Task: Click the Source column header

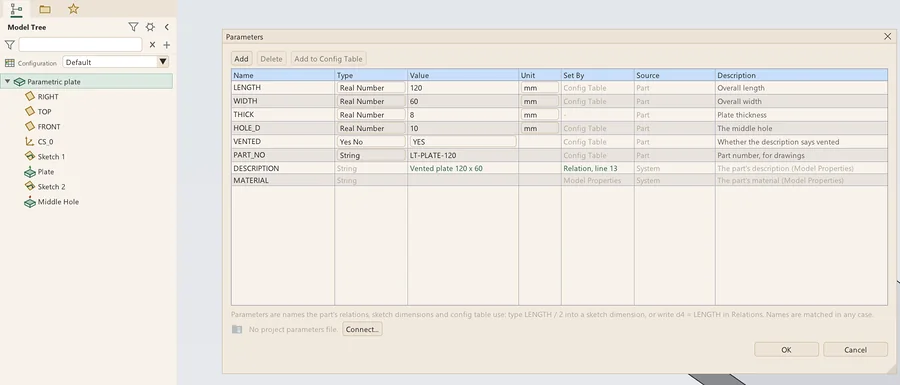Action: point(674,75)
